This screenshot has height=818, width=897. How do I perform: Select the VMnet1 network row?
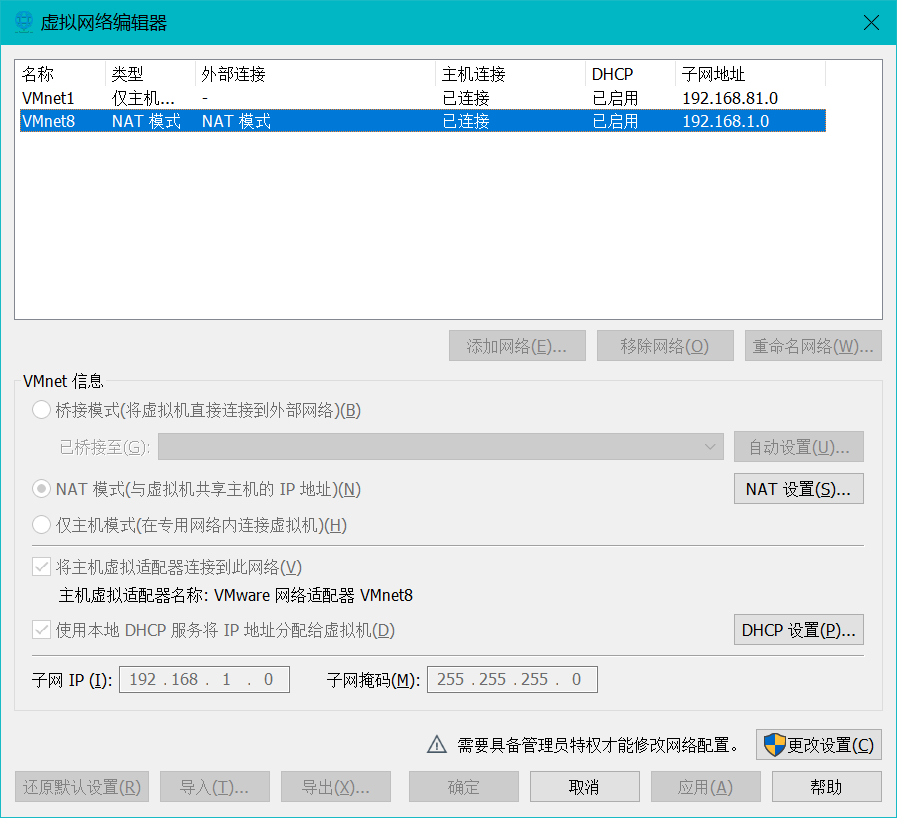[423, 98]
